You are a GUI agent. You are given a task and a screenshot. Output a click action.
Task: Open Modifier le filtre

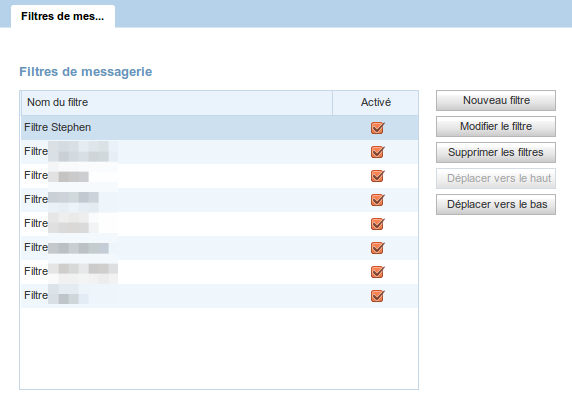tap(496, 126)
